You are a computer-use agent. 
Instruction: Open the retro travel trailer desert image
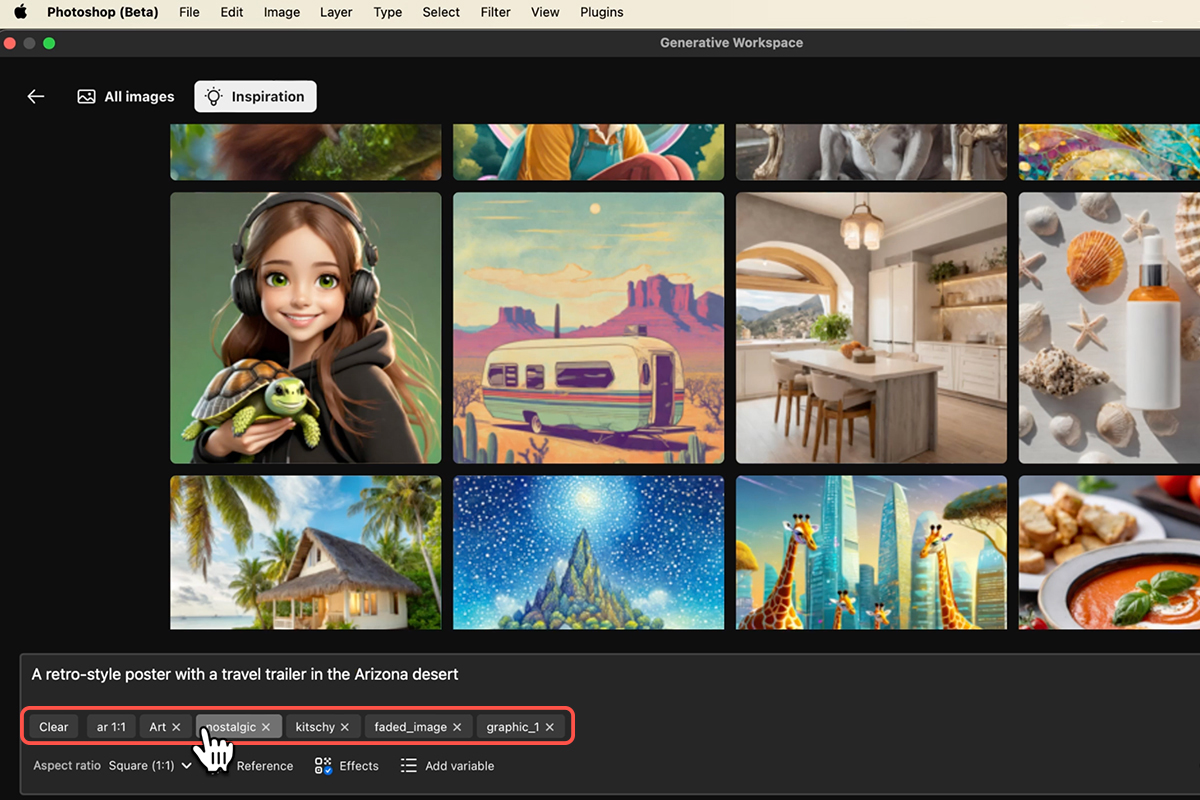pyautogui.click(x=589, y=328)
